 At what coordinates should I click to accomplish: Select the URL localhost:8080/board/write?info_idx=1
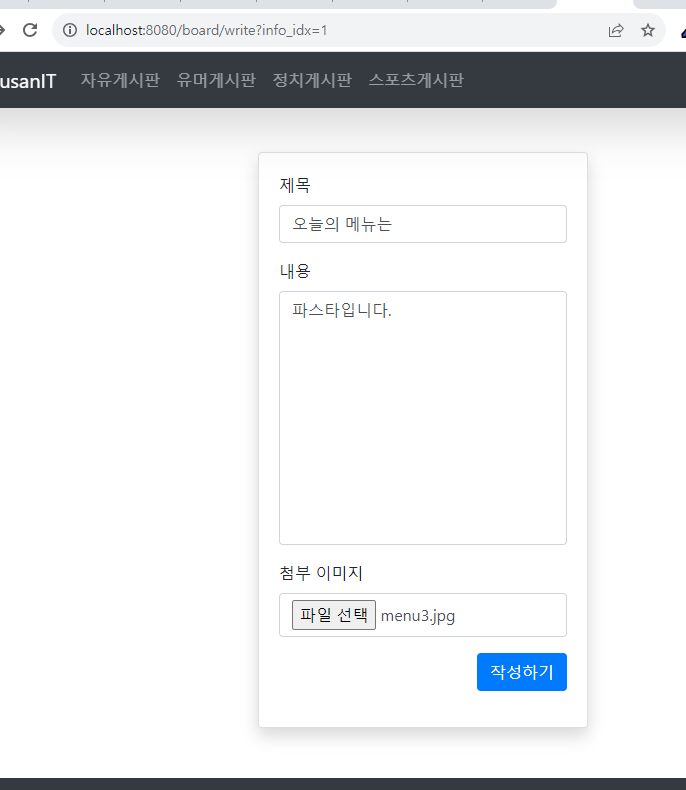(207, 30)
